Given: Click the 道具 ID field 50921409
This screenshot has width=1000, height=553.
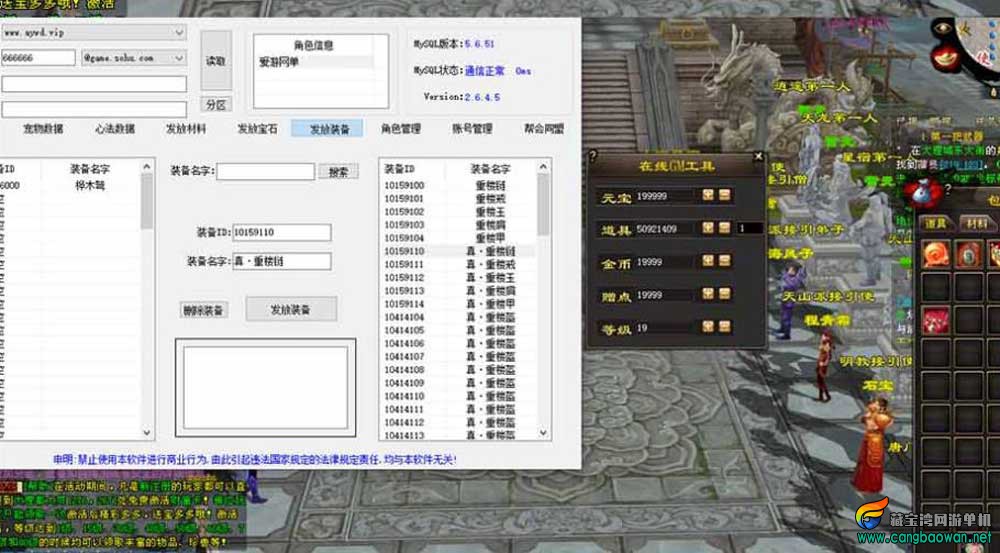Looking at the screenshot, I should [x=666, y=228].
